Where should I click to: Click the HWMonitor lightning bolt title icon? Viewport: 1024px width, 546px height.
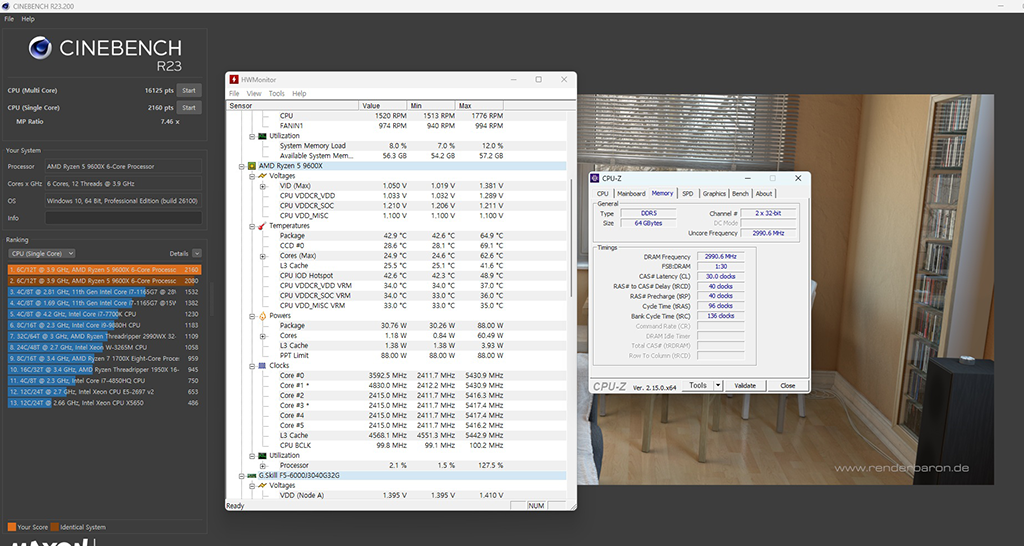234,80
